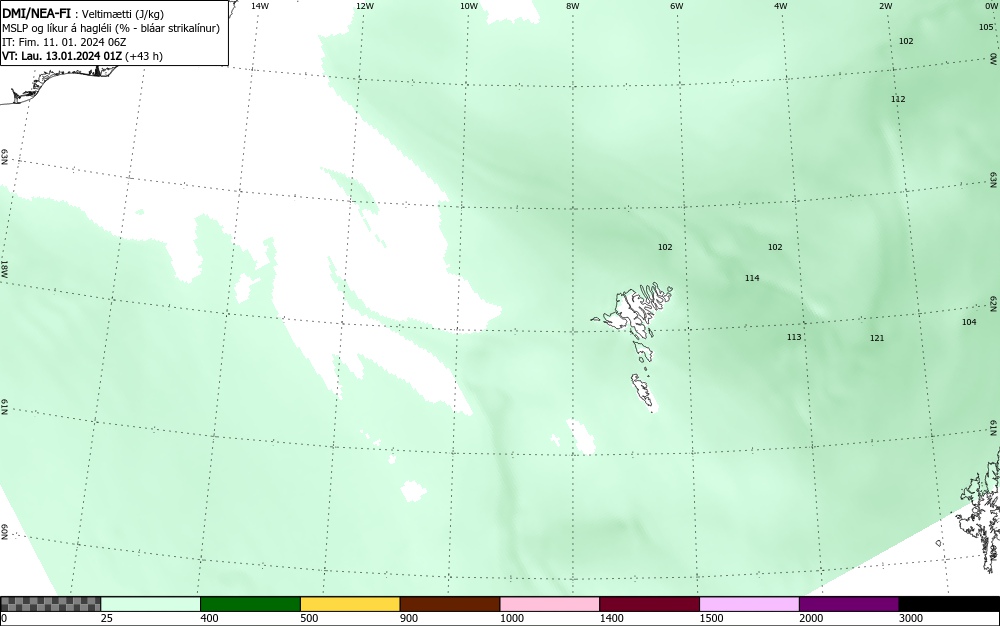Click the southernmost Faroe island outline (Suðuroy)
Image resolution: width=1000 pixels, height=626 pixels.
644,392
